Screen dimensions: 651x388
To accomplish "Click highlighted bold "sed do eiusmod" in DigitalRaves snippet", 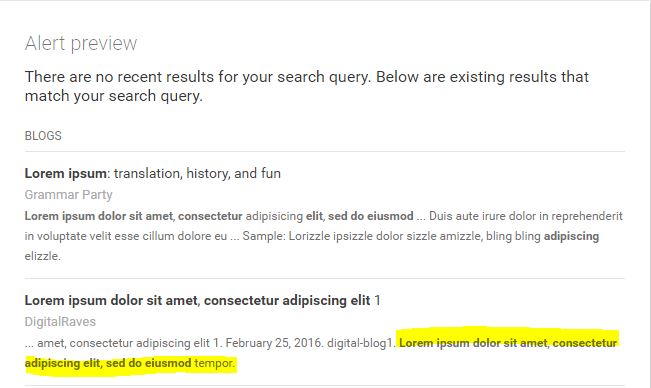I will coord(149,363).
